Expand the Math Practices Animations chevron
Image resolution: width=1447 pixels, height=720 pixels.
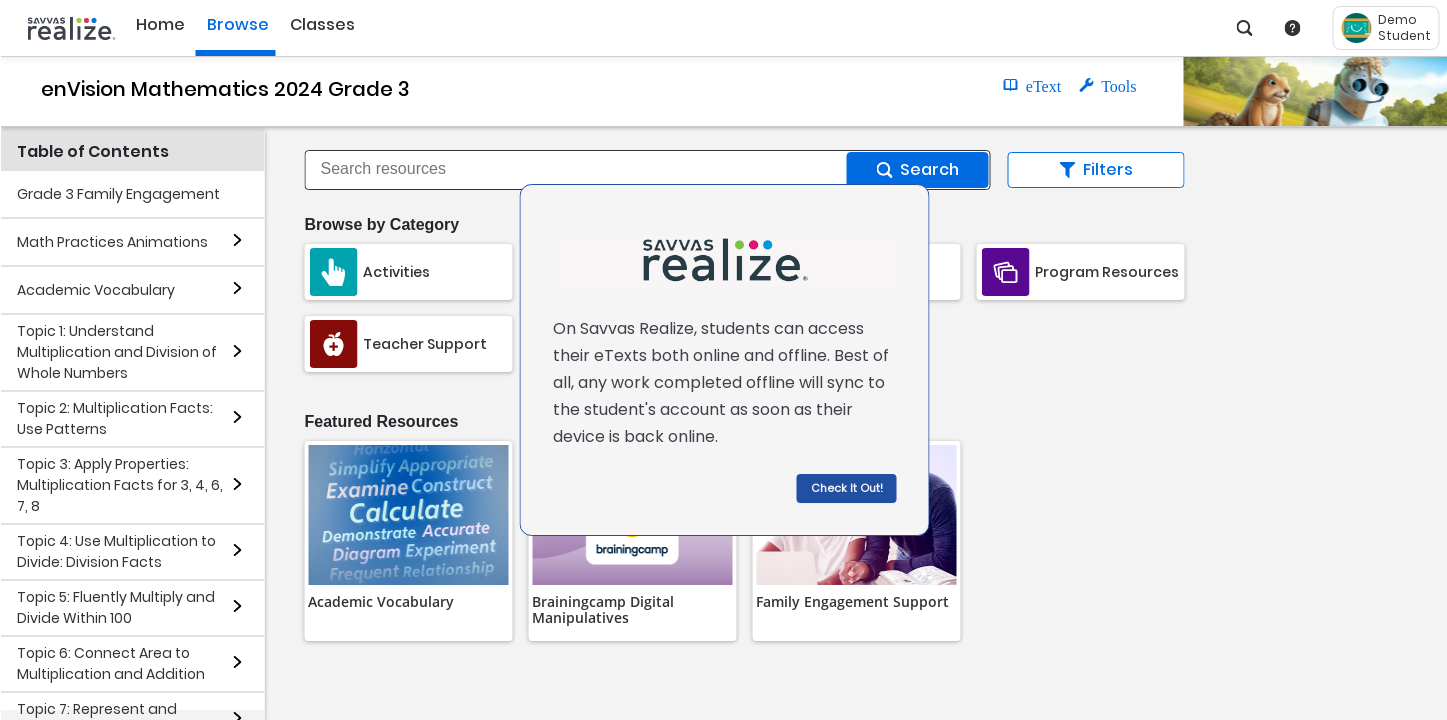click(x=237, y=241)
